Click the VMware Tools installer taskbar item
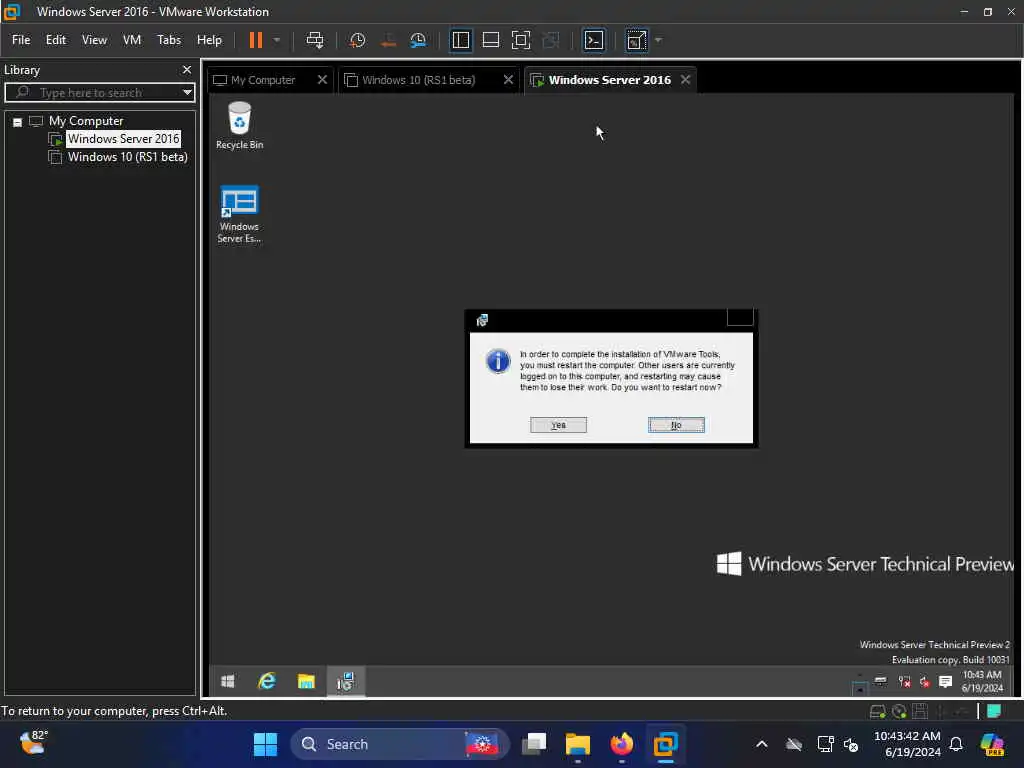 [345, 682]
